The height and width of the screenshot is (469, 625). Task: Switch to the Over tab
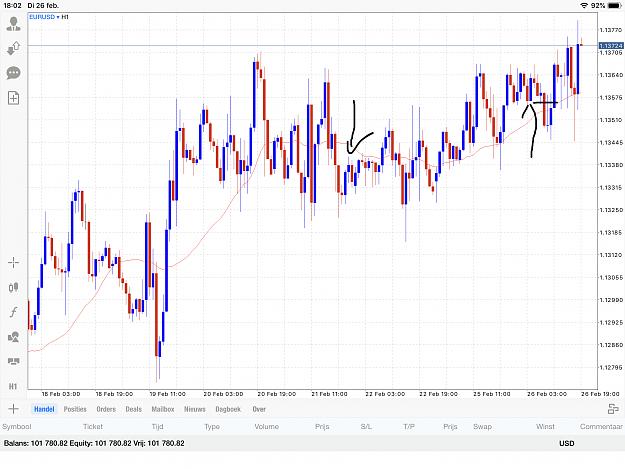point(259,409)
